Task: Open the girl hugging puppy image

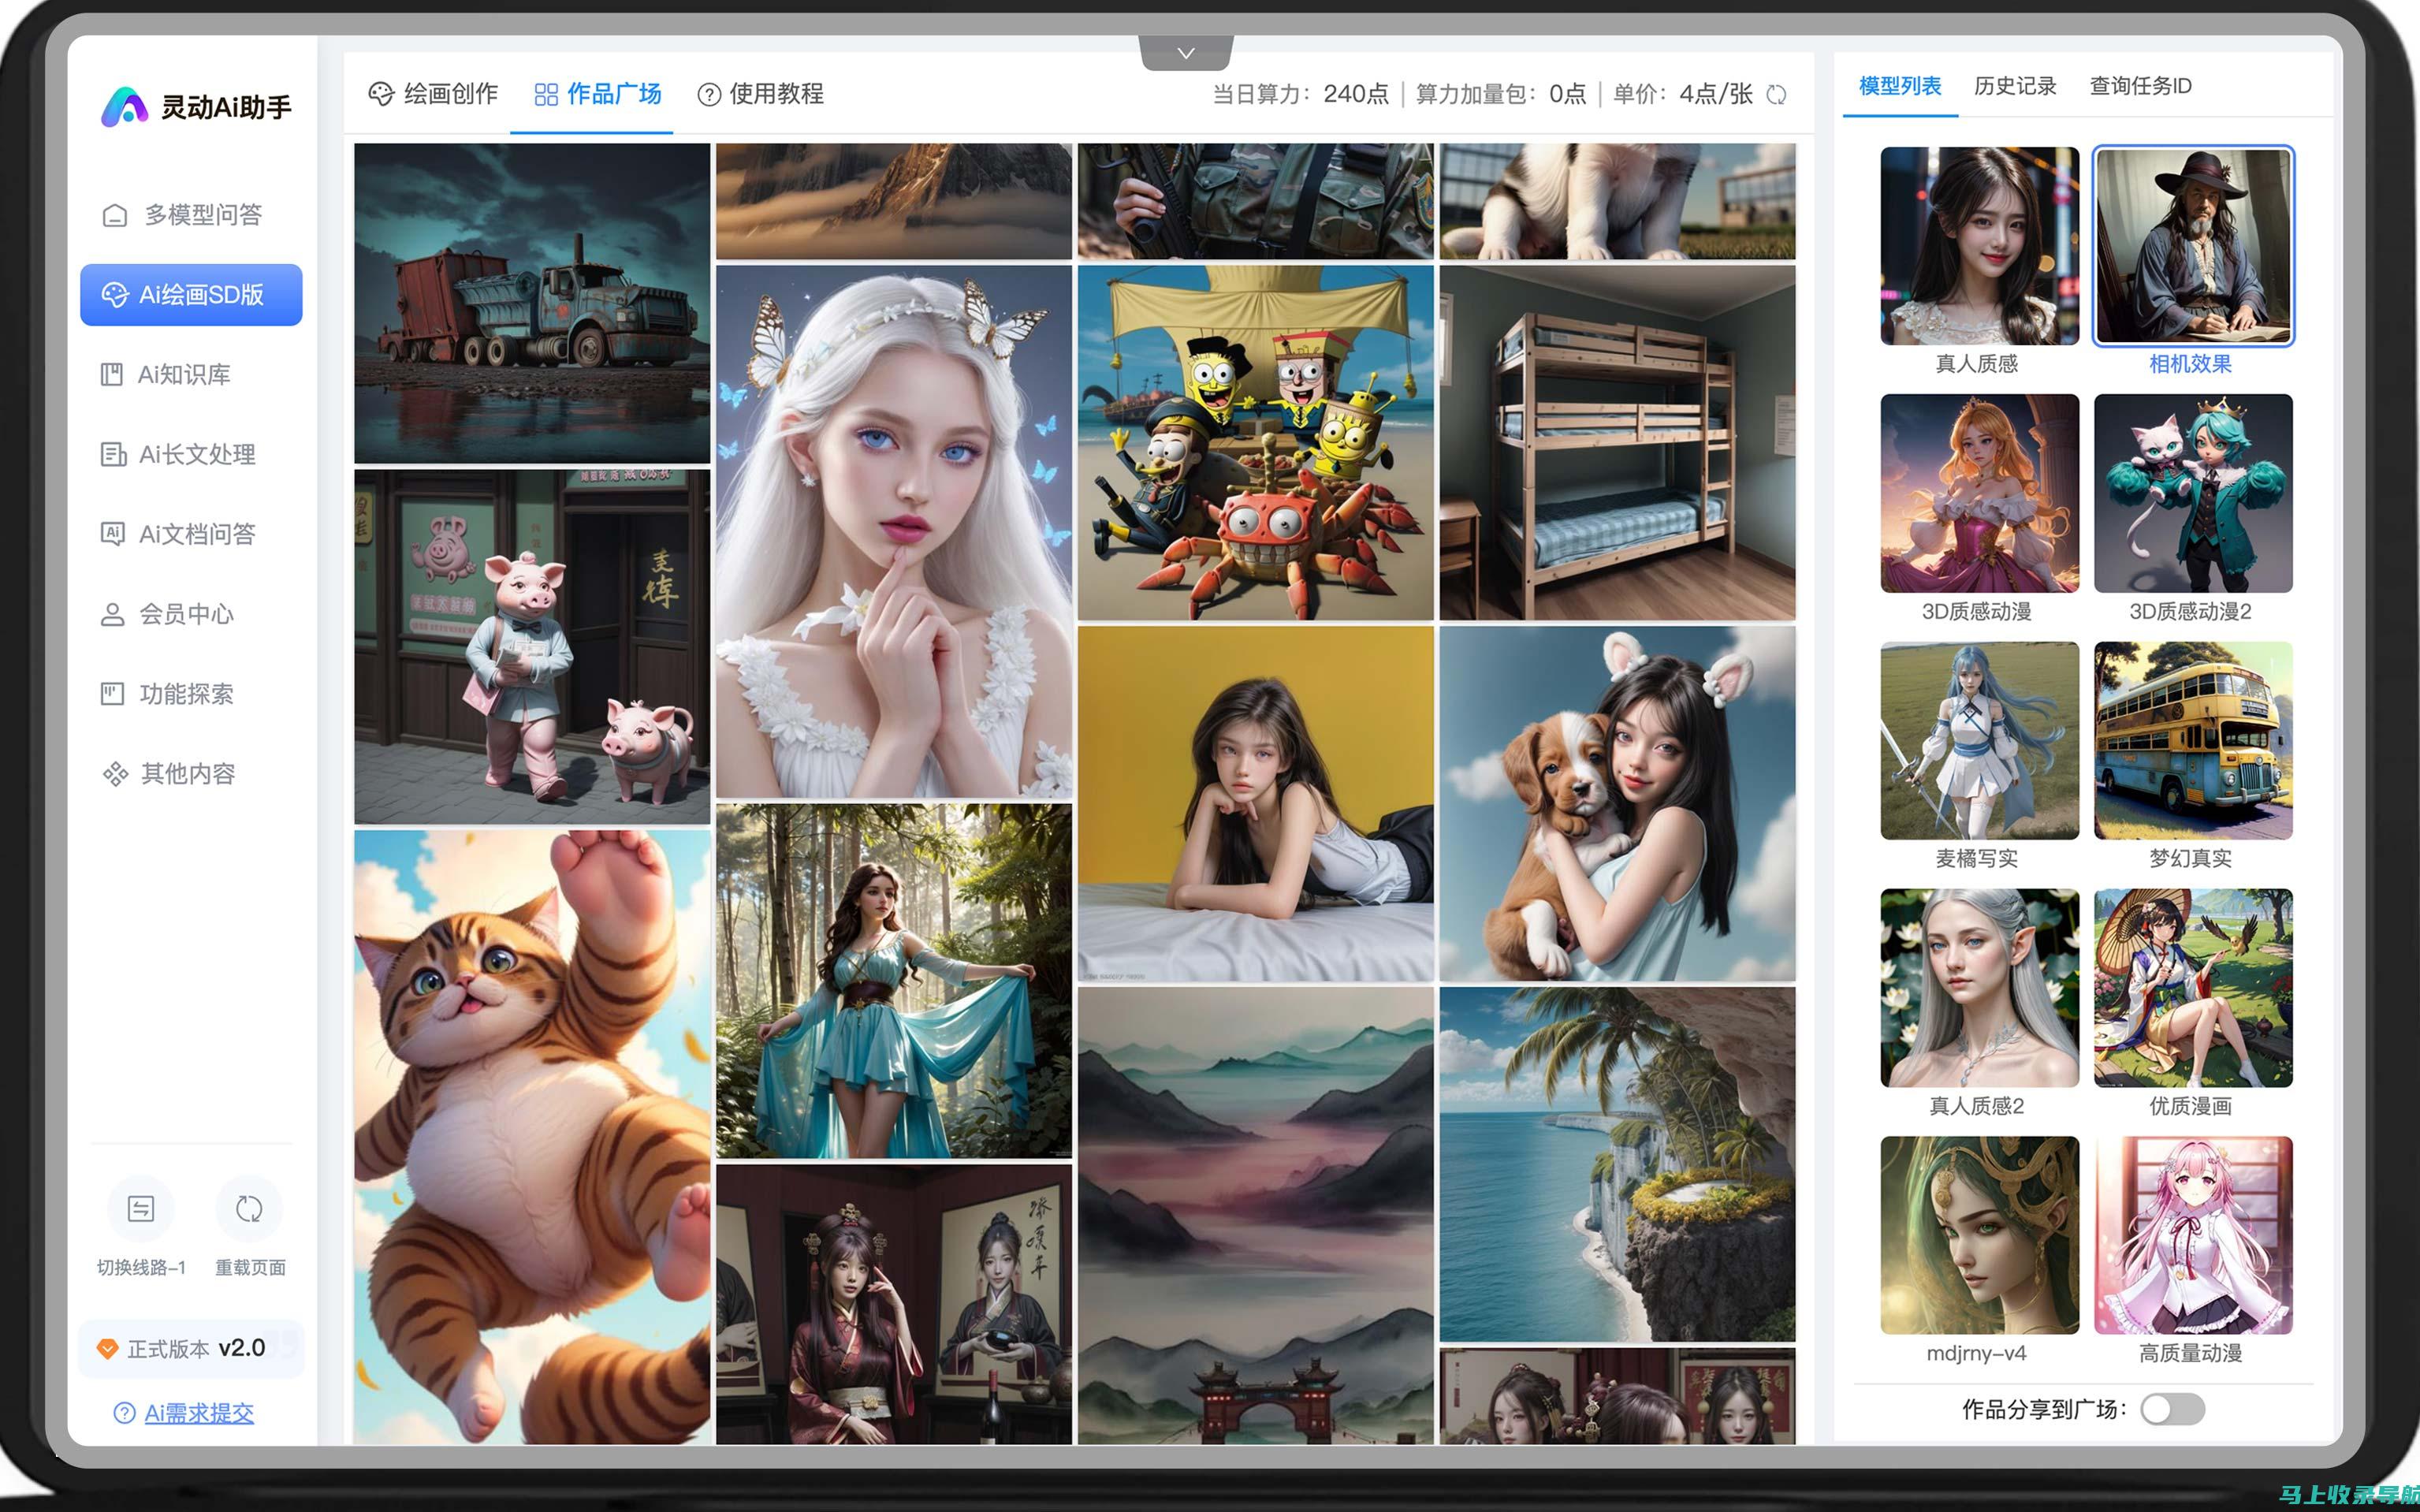Action: tap(1618, 804)
